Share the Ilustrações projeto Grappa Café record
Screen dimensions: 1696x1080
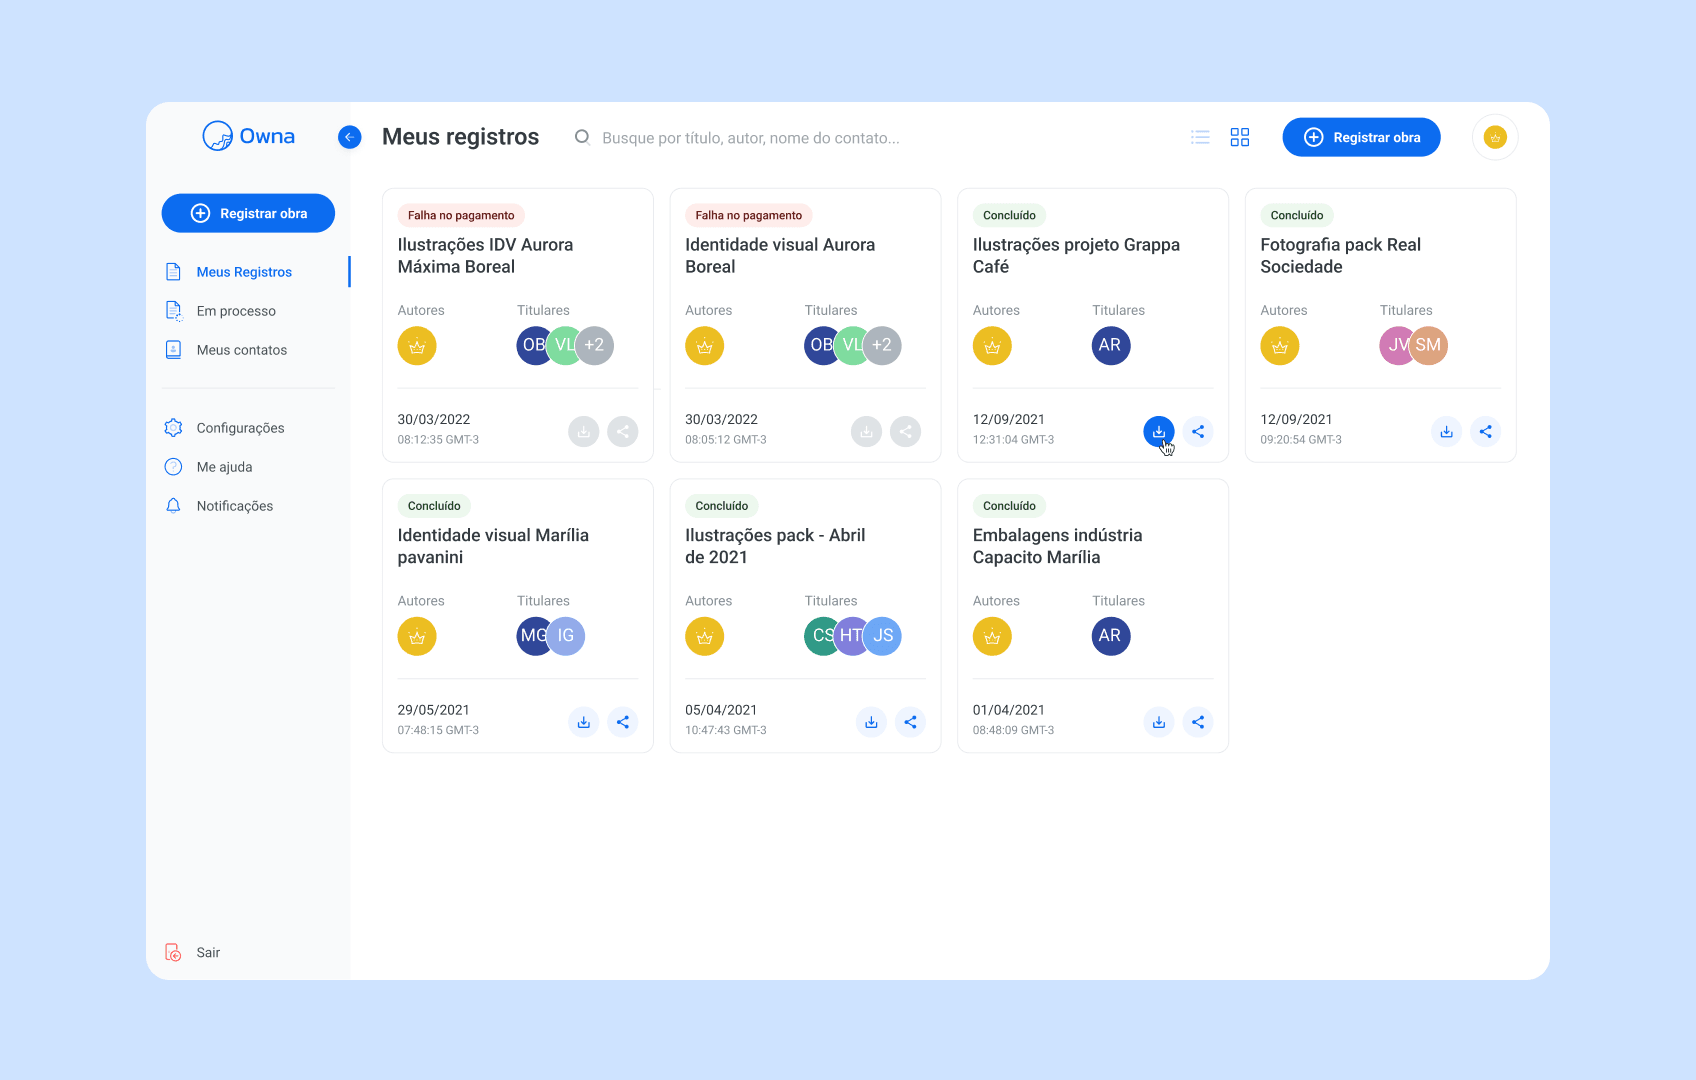1198,432
